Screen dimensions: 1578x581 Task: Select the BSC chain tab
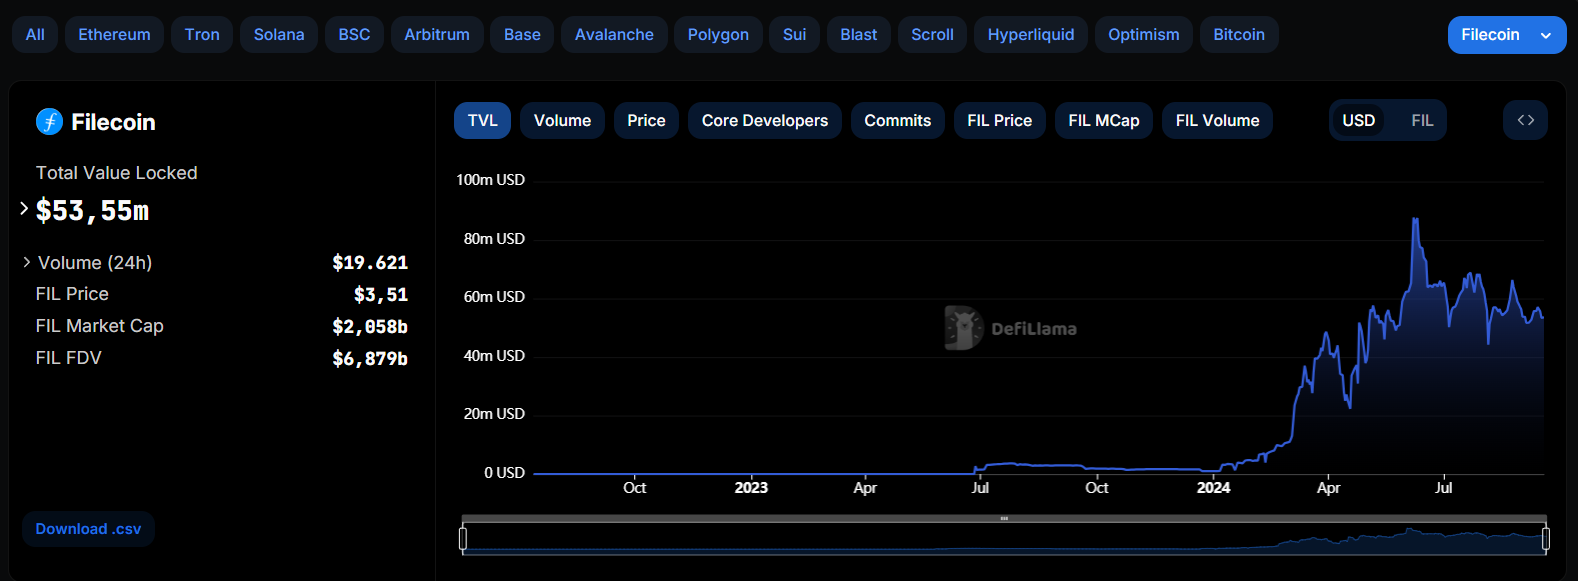click(x=354, y=34)
